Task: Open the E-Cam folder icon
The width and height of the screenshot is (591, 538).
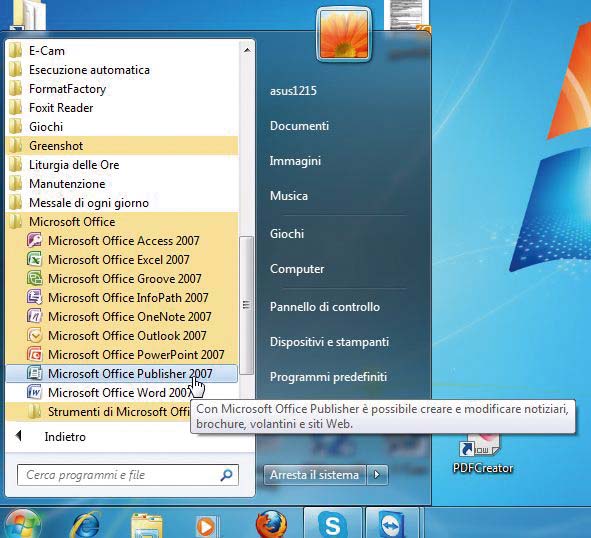Action: (15, 51)
